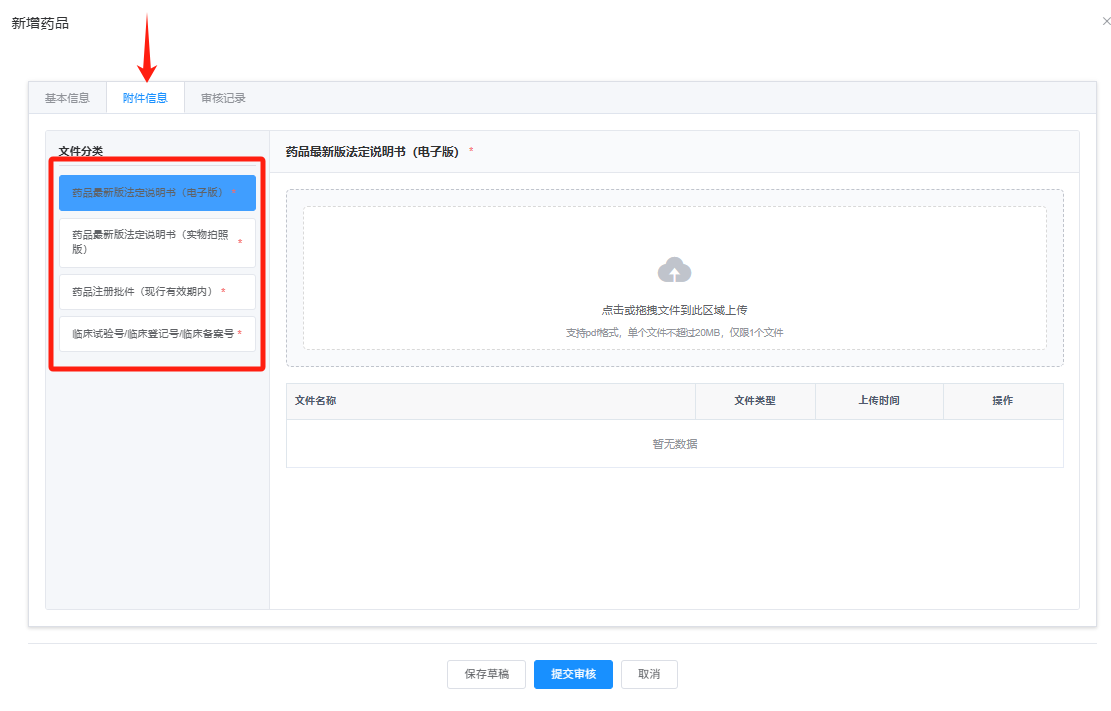Cancel with 取消 button
1111x711 pixels.
649,674
